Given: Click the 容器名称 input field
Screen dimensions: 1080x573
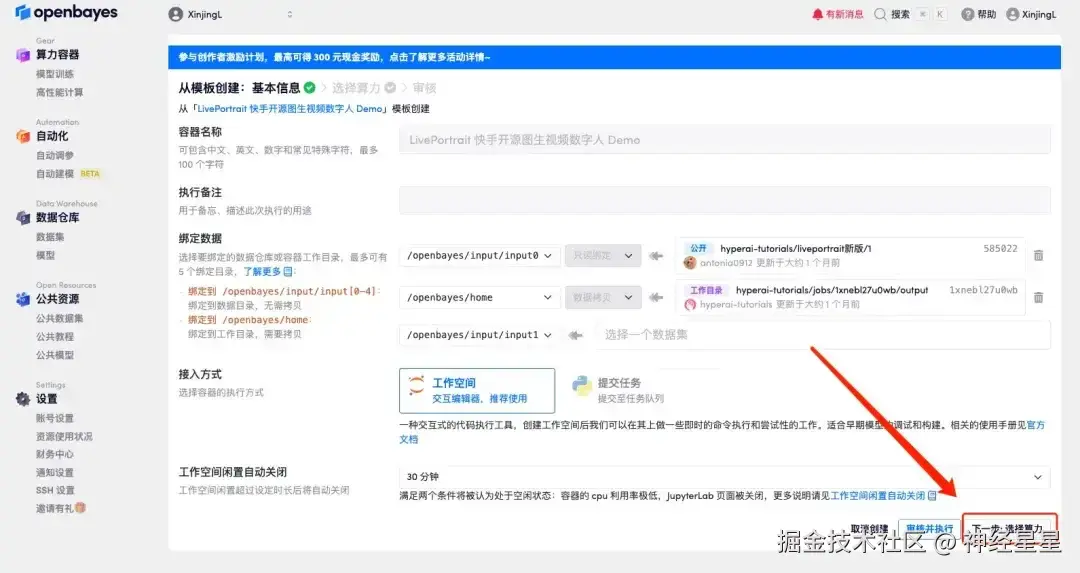Looking at the screenshot, I should pos(725,140).
